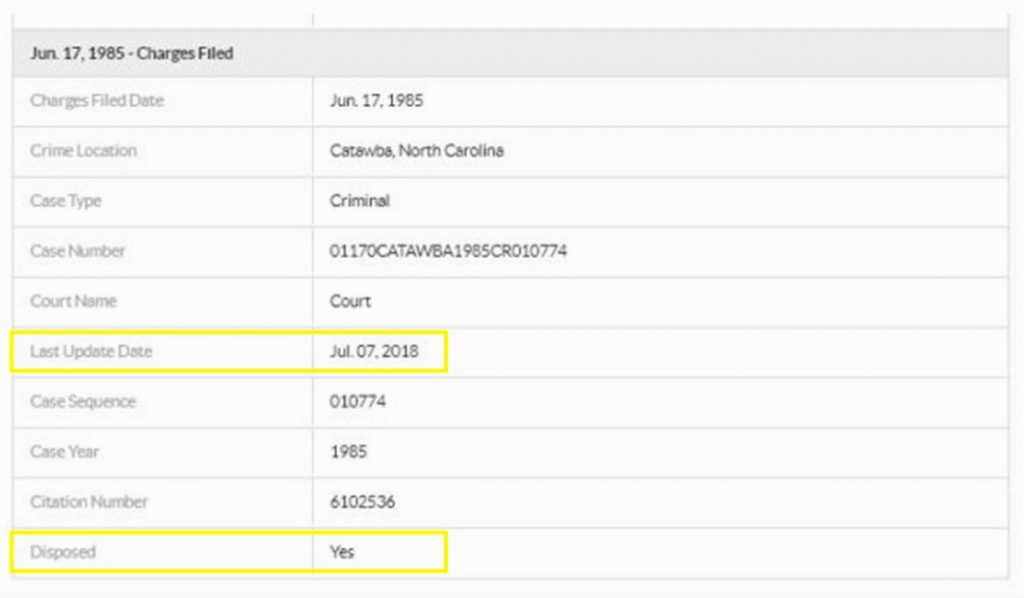1024x598 pixels.
Task: Select the Case Number label
Action: coord(77,251)
